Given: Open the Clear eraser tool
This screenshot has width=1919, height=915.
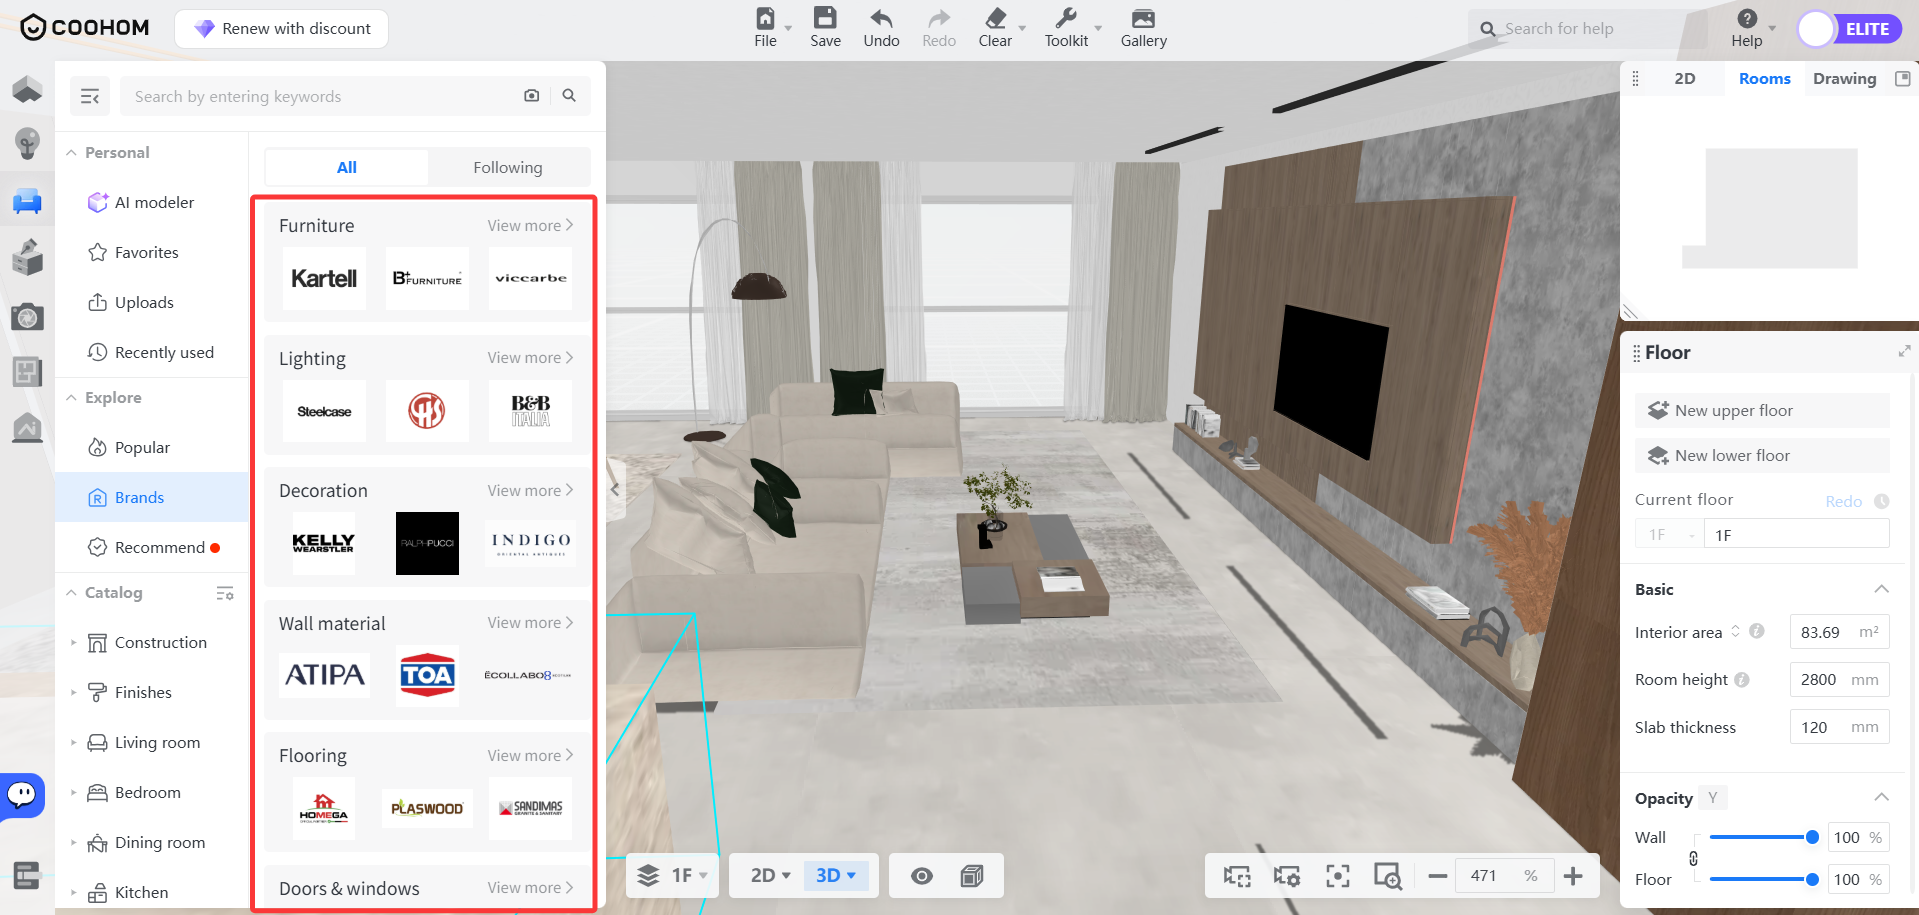Looking at the screenshot, I should (x=995, y=18).
